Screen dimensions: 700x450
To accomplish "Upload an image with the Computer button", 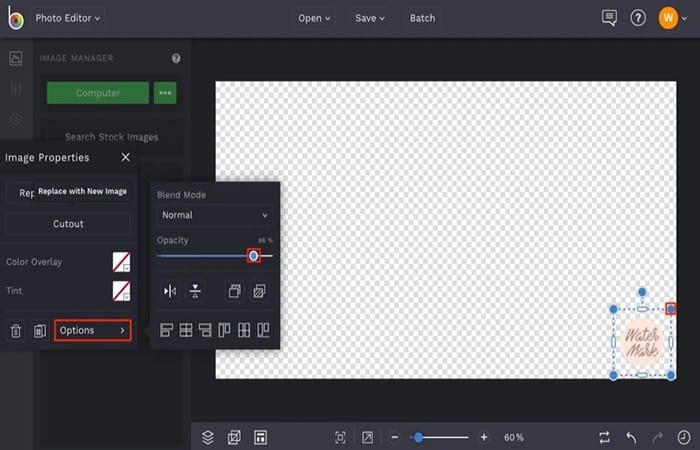I will pos(98,93).
